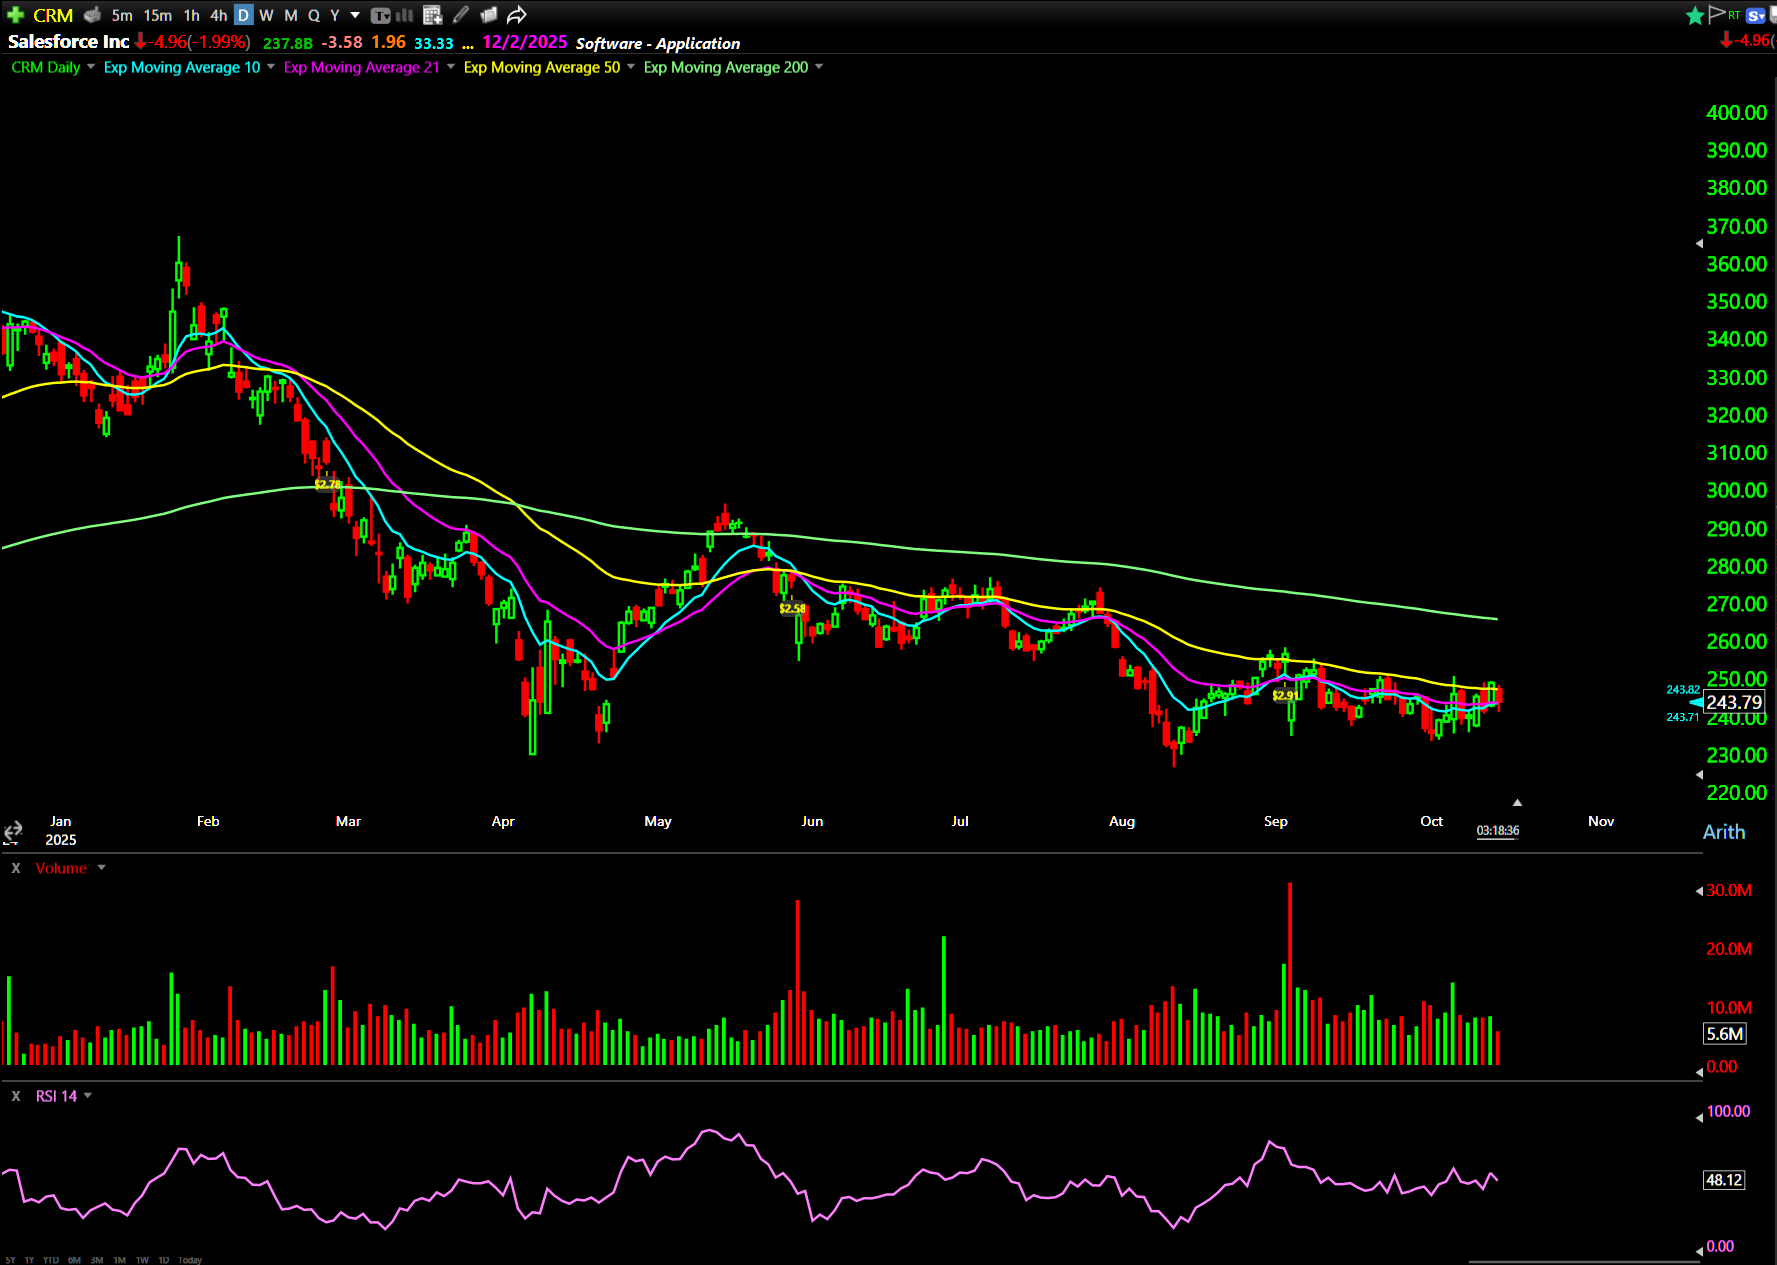Expand the Exp Moving Average 10 dropdown
Image resolution: width=1777 pixels, height=1265 pixels.
[271, 67]
